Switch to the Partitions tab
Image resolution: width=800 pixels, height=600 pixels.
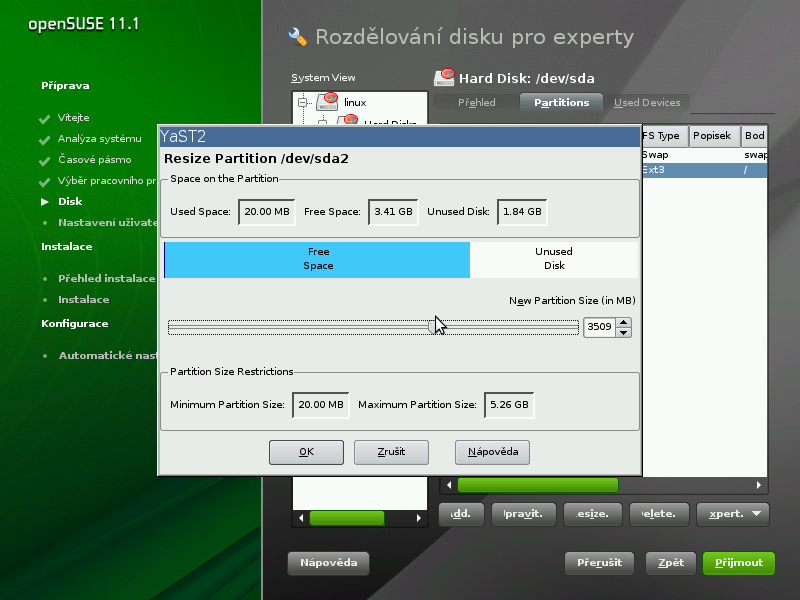[x=561, y=103]
